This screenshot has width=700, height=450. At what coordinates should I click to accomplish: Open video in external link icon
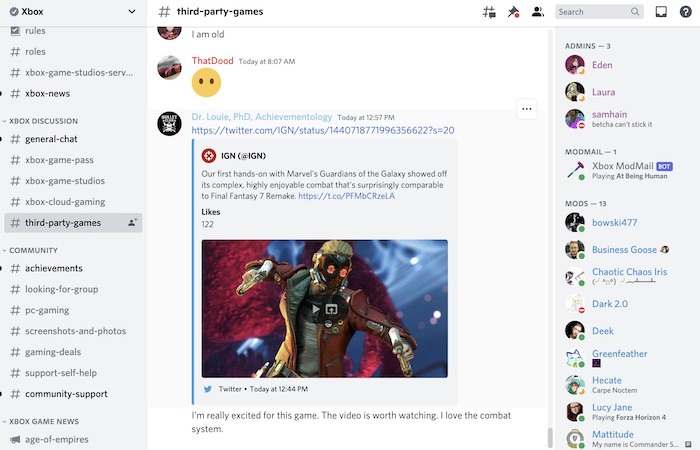[331, 308]
